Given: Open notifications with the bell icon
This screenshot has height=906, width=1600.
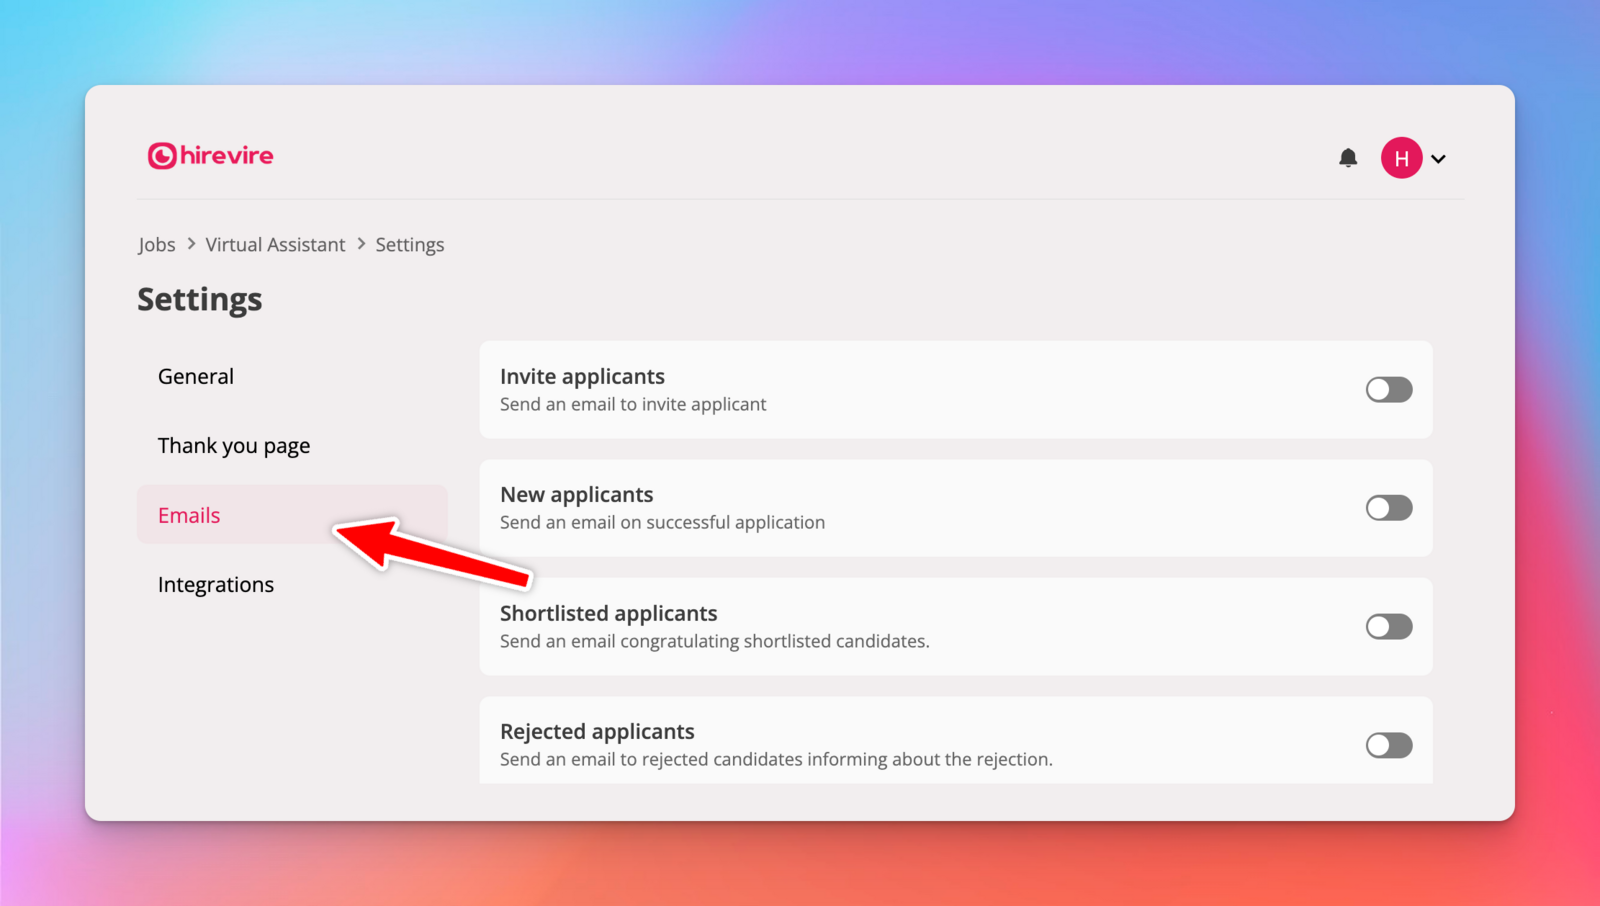Looking at the screenshot, I should [1348, 158].
